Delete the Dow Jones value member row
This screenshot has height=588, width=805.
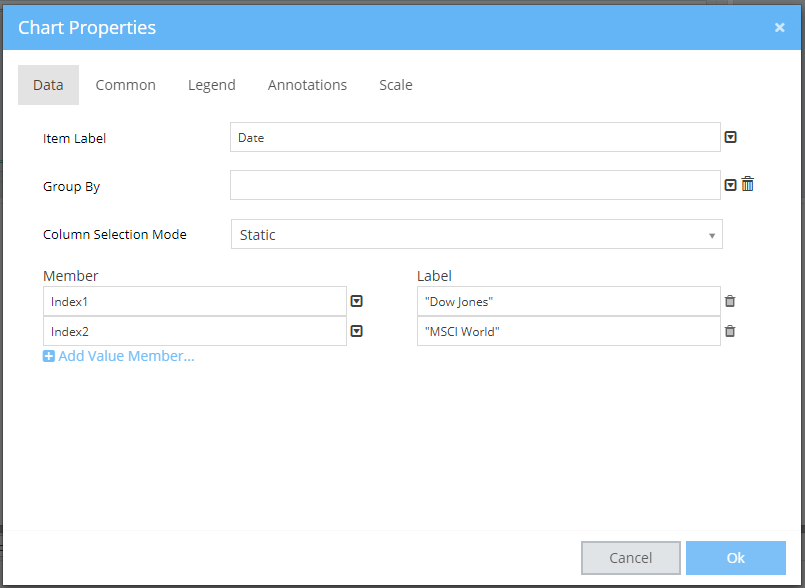730,301
